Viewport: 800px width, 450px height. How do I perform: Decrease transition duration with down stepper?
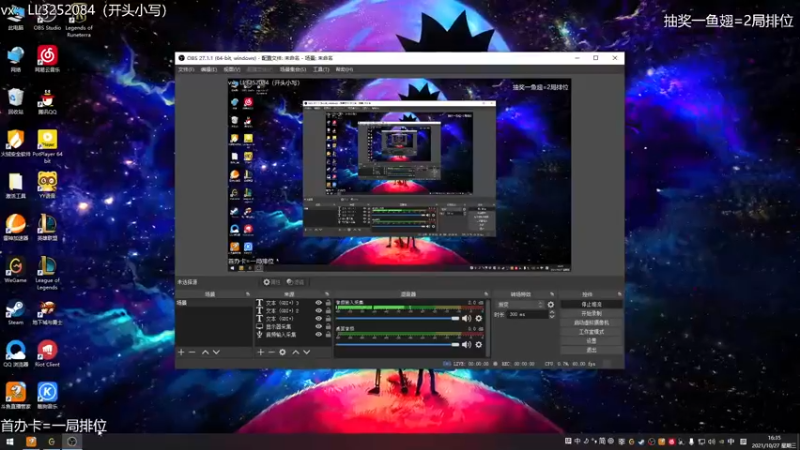click(x=552, y=317)
